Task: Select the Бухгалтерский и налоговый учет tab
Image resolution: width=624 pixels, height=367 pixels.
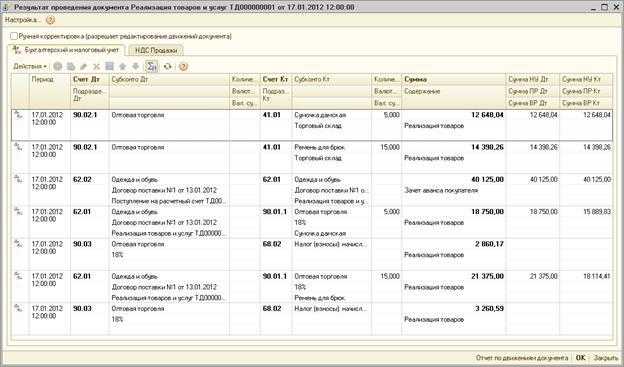Action: click(66, 50)
